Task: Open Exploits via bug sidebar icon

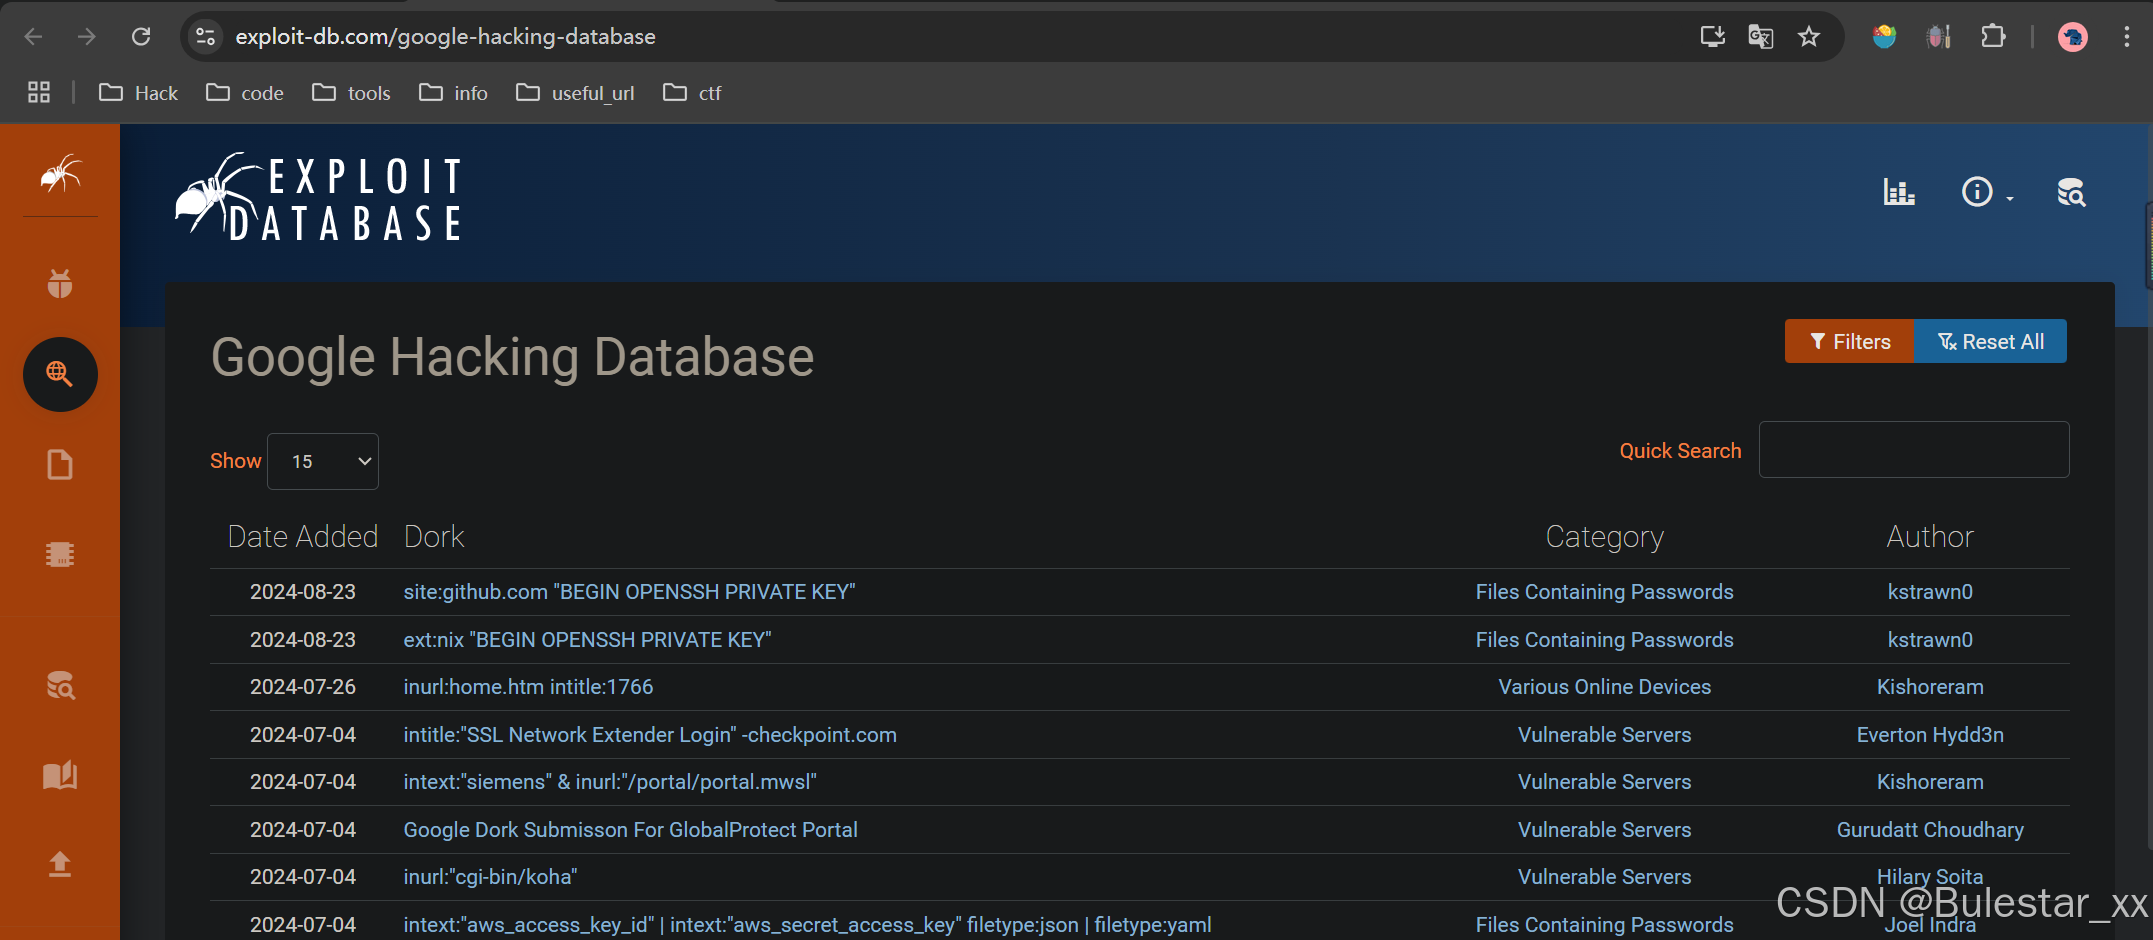Action: pyautogui.click(x=60, y=284)
